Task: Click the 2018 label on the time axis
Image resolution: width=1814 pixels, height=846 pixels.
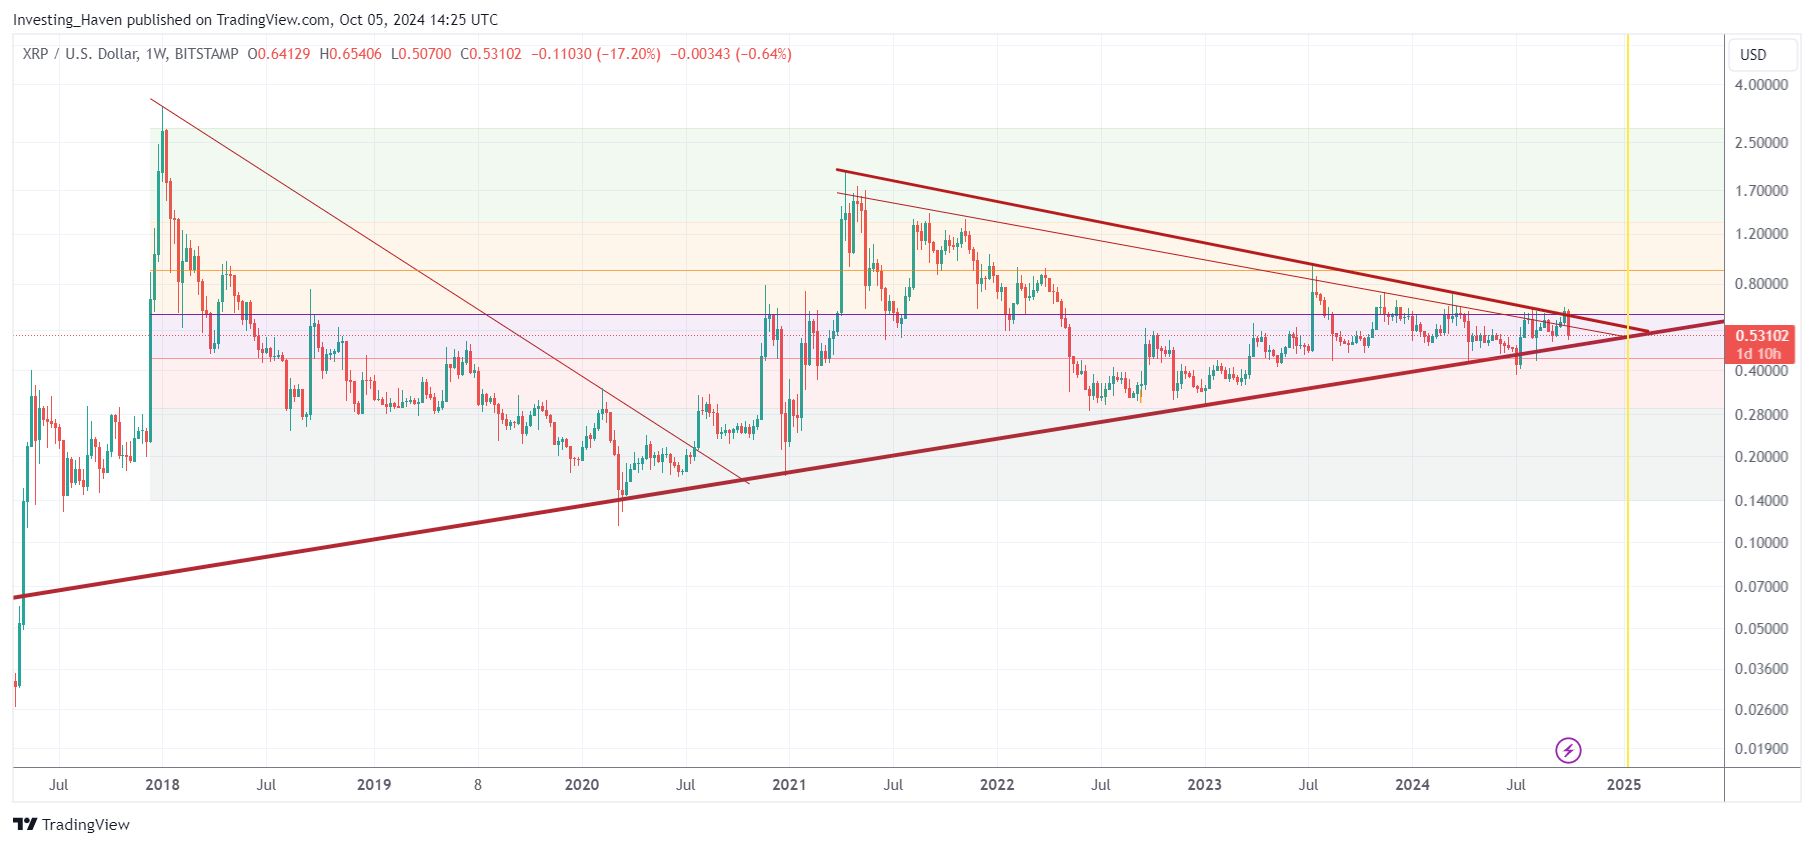Action: pyautogui.click(x=162, y=785)
